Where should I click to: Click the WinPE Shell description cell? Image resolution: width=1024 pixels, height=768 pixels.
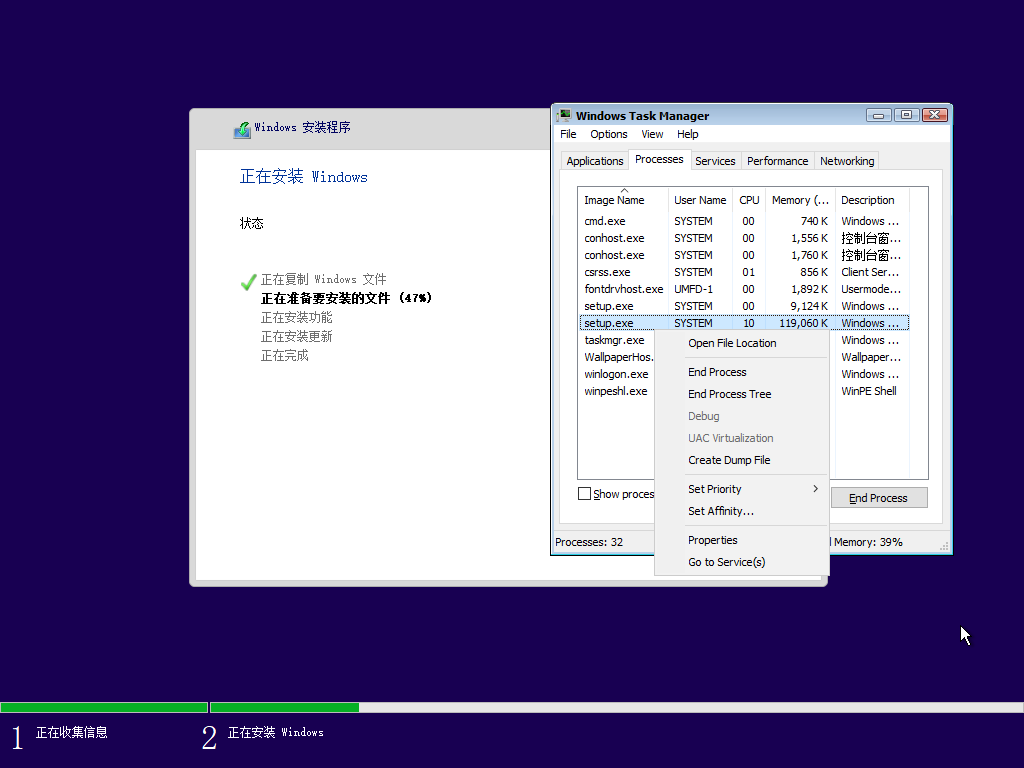click(869, 391)
